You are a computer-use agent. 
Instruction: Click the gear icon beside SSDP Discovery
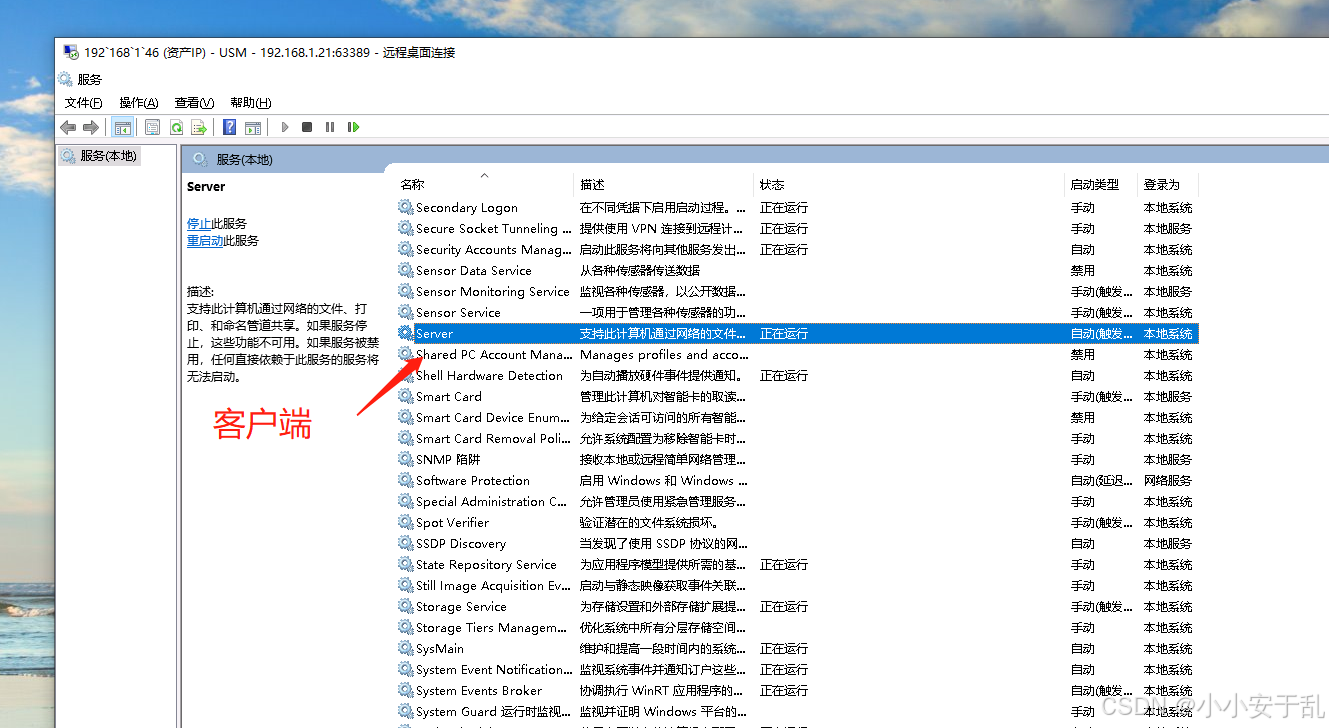(405, 543)
